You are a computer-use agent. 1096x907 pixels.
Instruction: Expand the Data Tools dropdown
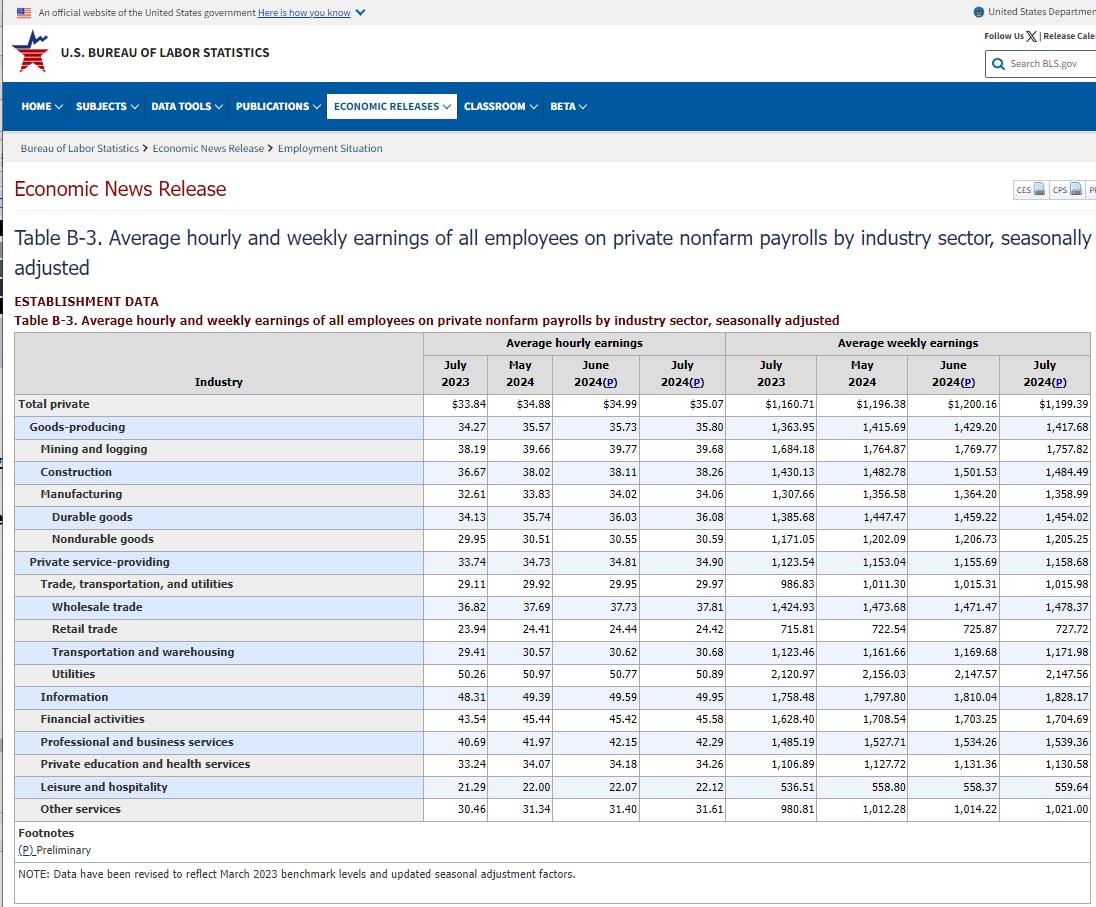pyautogui.click(x=187, y=106)
